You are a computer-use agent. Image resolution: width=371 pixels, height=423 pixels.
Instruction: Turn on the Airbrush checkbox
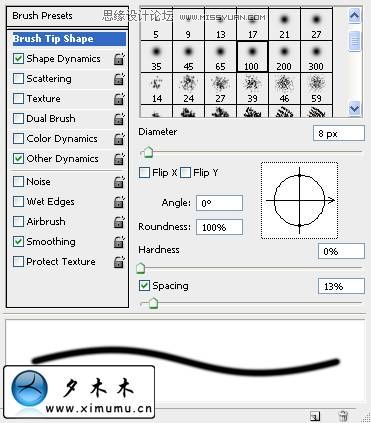(18, 222)
